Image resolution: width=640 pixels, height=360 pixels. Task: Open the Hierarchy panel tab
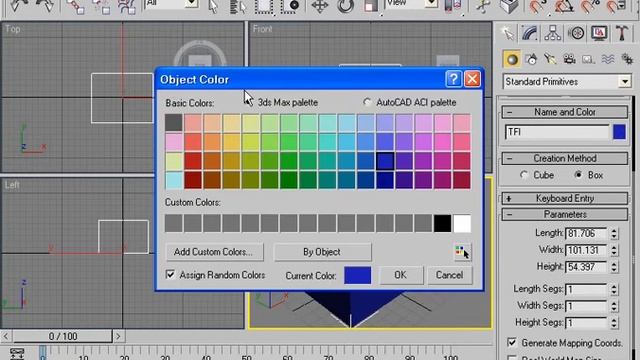552,33
